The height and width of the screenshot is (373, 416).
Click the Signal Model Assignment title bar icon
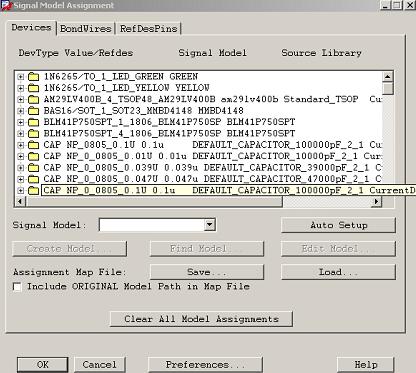click(6, 5)
